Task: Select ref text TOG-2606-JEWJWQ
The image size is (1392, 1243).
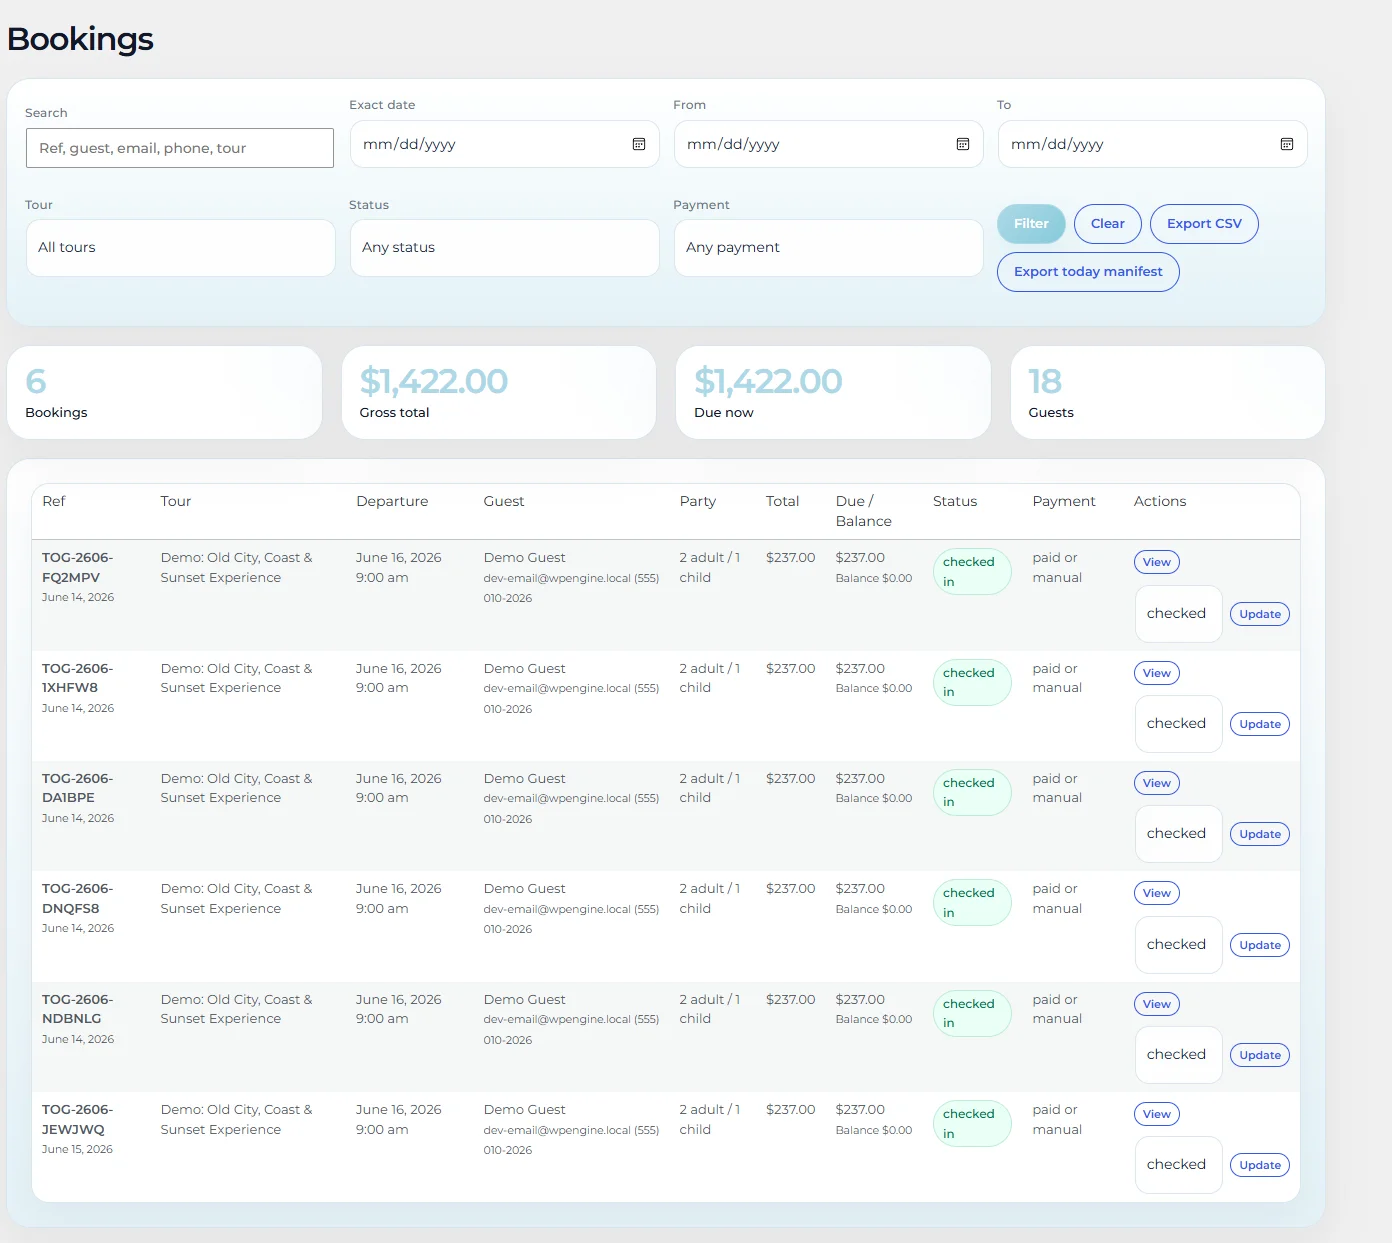Action: [x=78, y=1120]
